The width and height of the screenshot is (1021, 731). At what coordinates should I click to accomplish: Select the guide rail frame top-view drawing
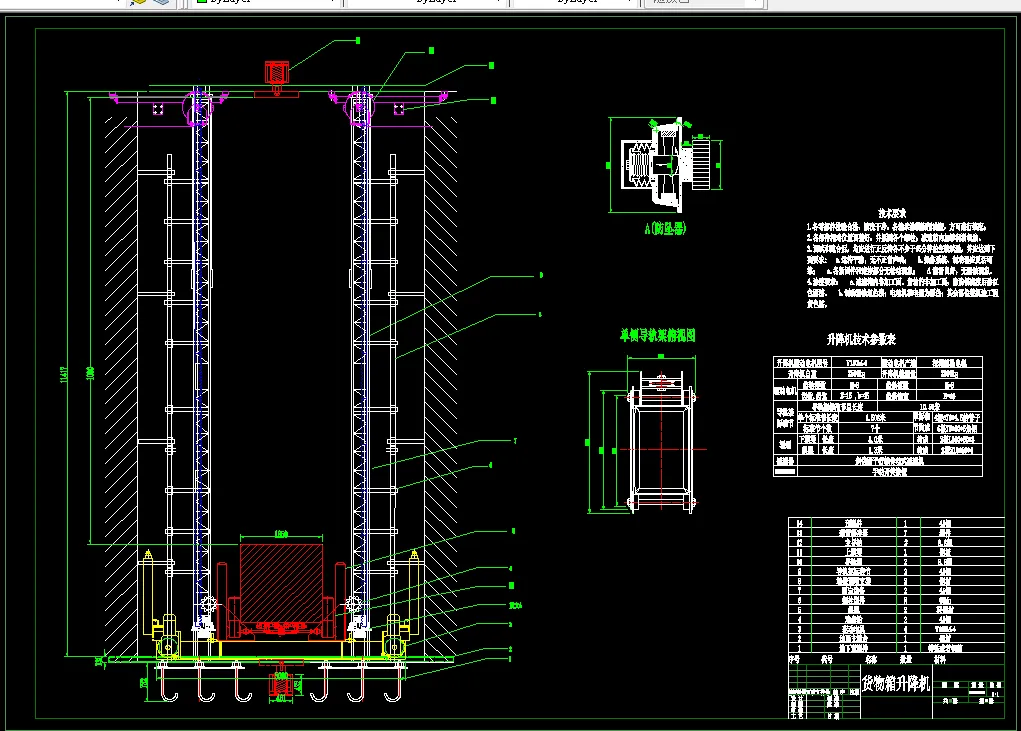[x=662, y=442]
